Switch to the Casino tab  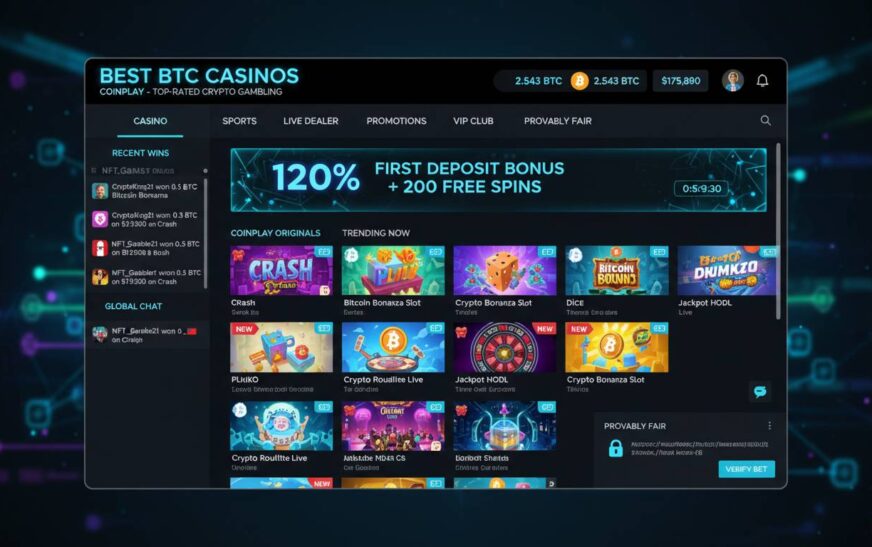point(150,121)
